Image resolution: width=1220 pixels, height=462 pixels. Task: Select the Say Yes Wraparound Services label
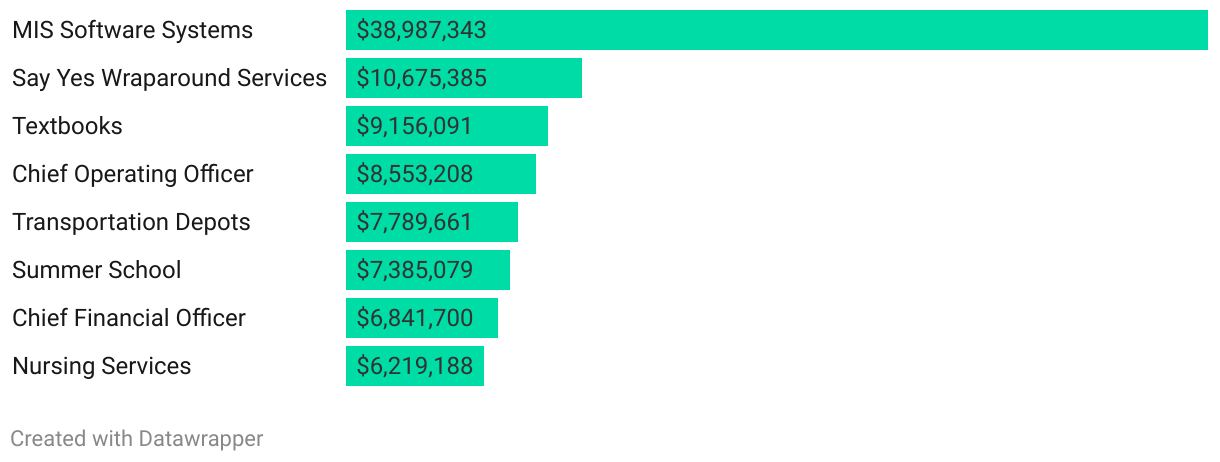pos(169,78)
